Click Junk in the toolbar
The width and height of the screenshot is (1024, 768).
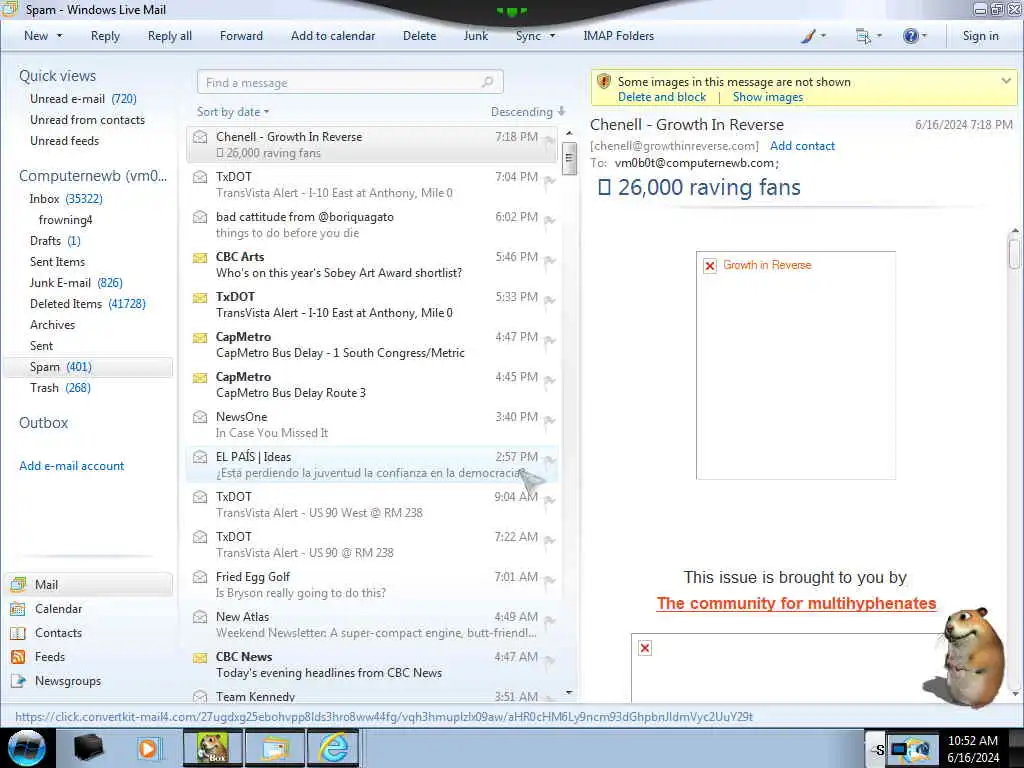click(x=475, y=36)
